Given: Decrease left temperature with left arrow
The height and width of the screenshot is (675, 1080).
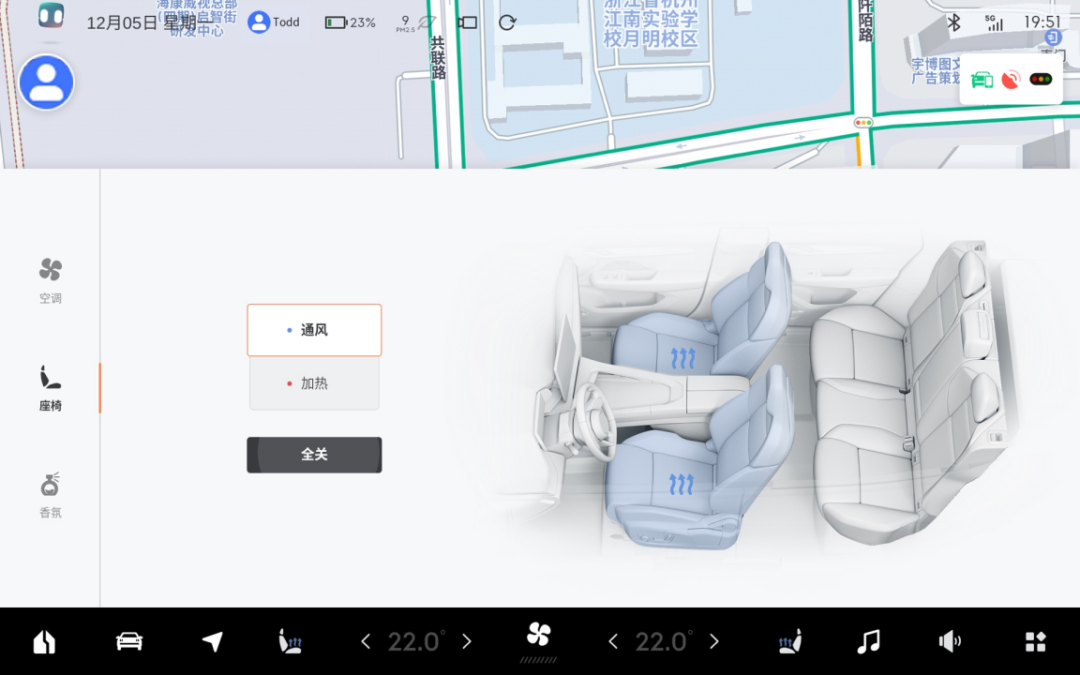Looking at the screenshot, I should [x=366, y=642].
